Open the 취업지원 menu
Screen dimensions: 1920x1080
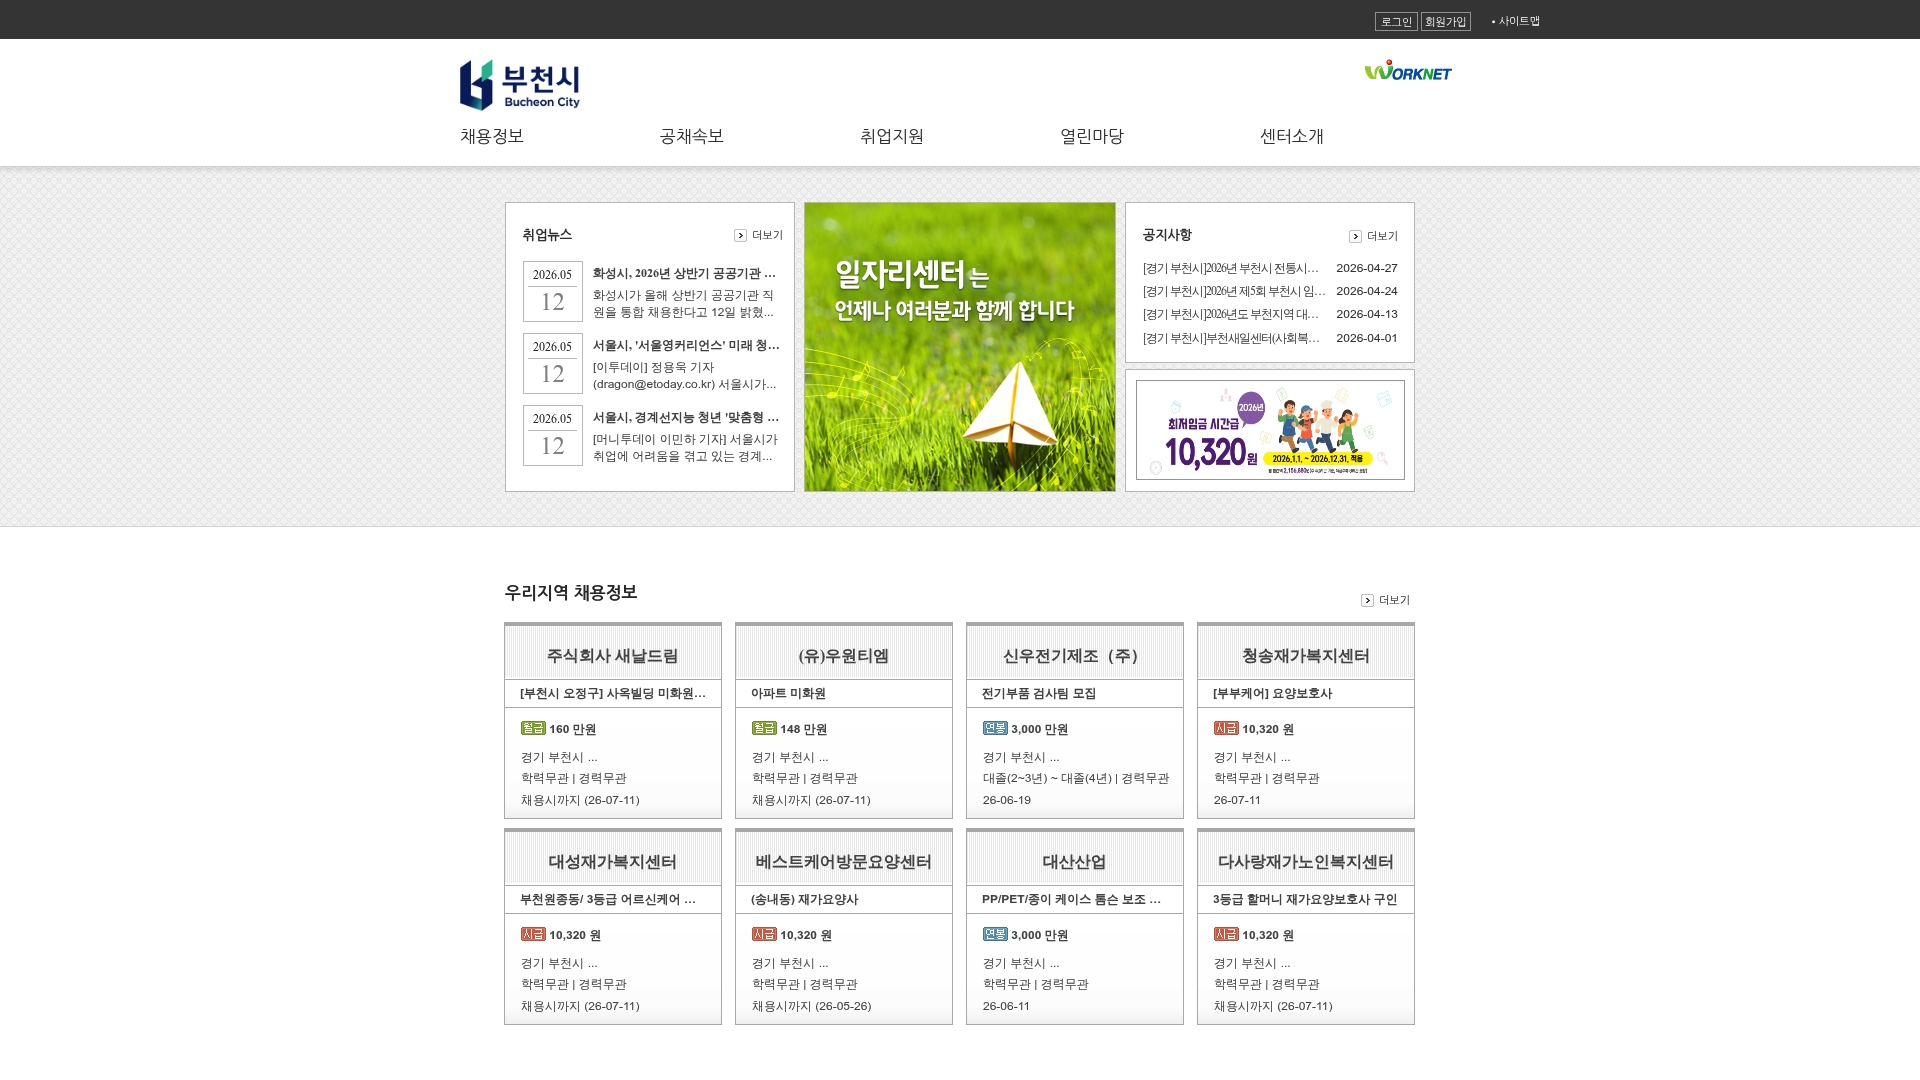892,136
